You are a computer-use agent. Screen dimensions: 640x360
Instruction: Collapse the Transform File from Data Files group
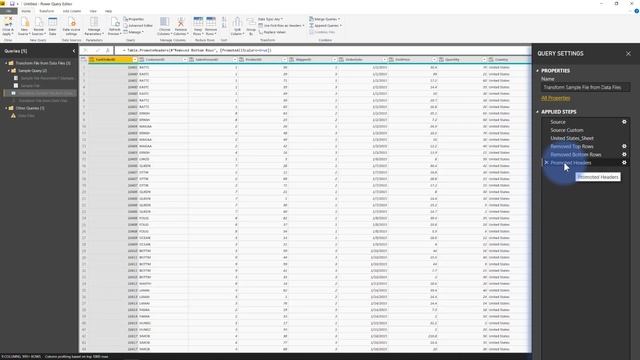pos(6,63)
